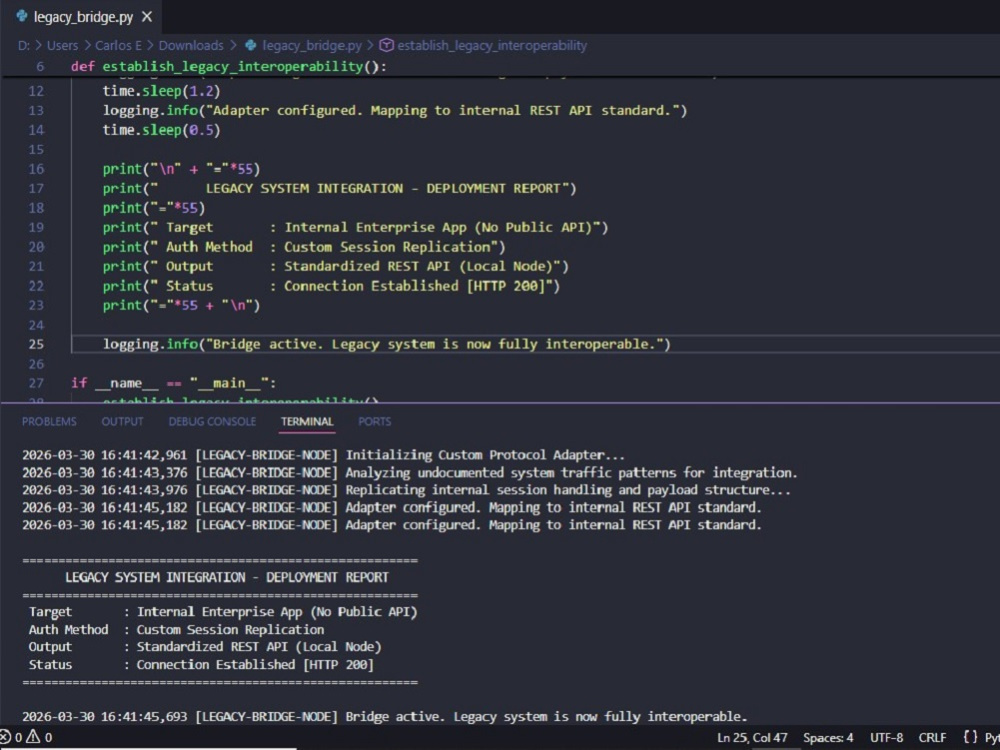
Task: Click the language mode braces icon
Action: 970,738
